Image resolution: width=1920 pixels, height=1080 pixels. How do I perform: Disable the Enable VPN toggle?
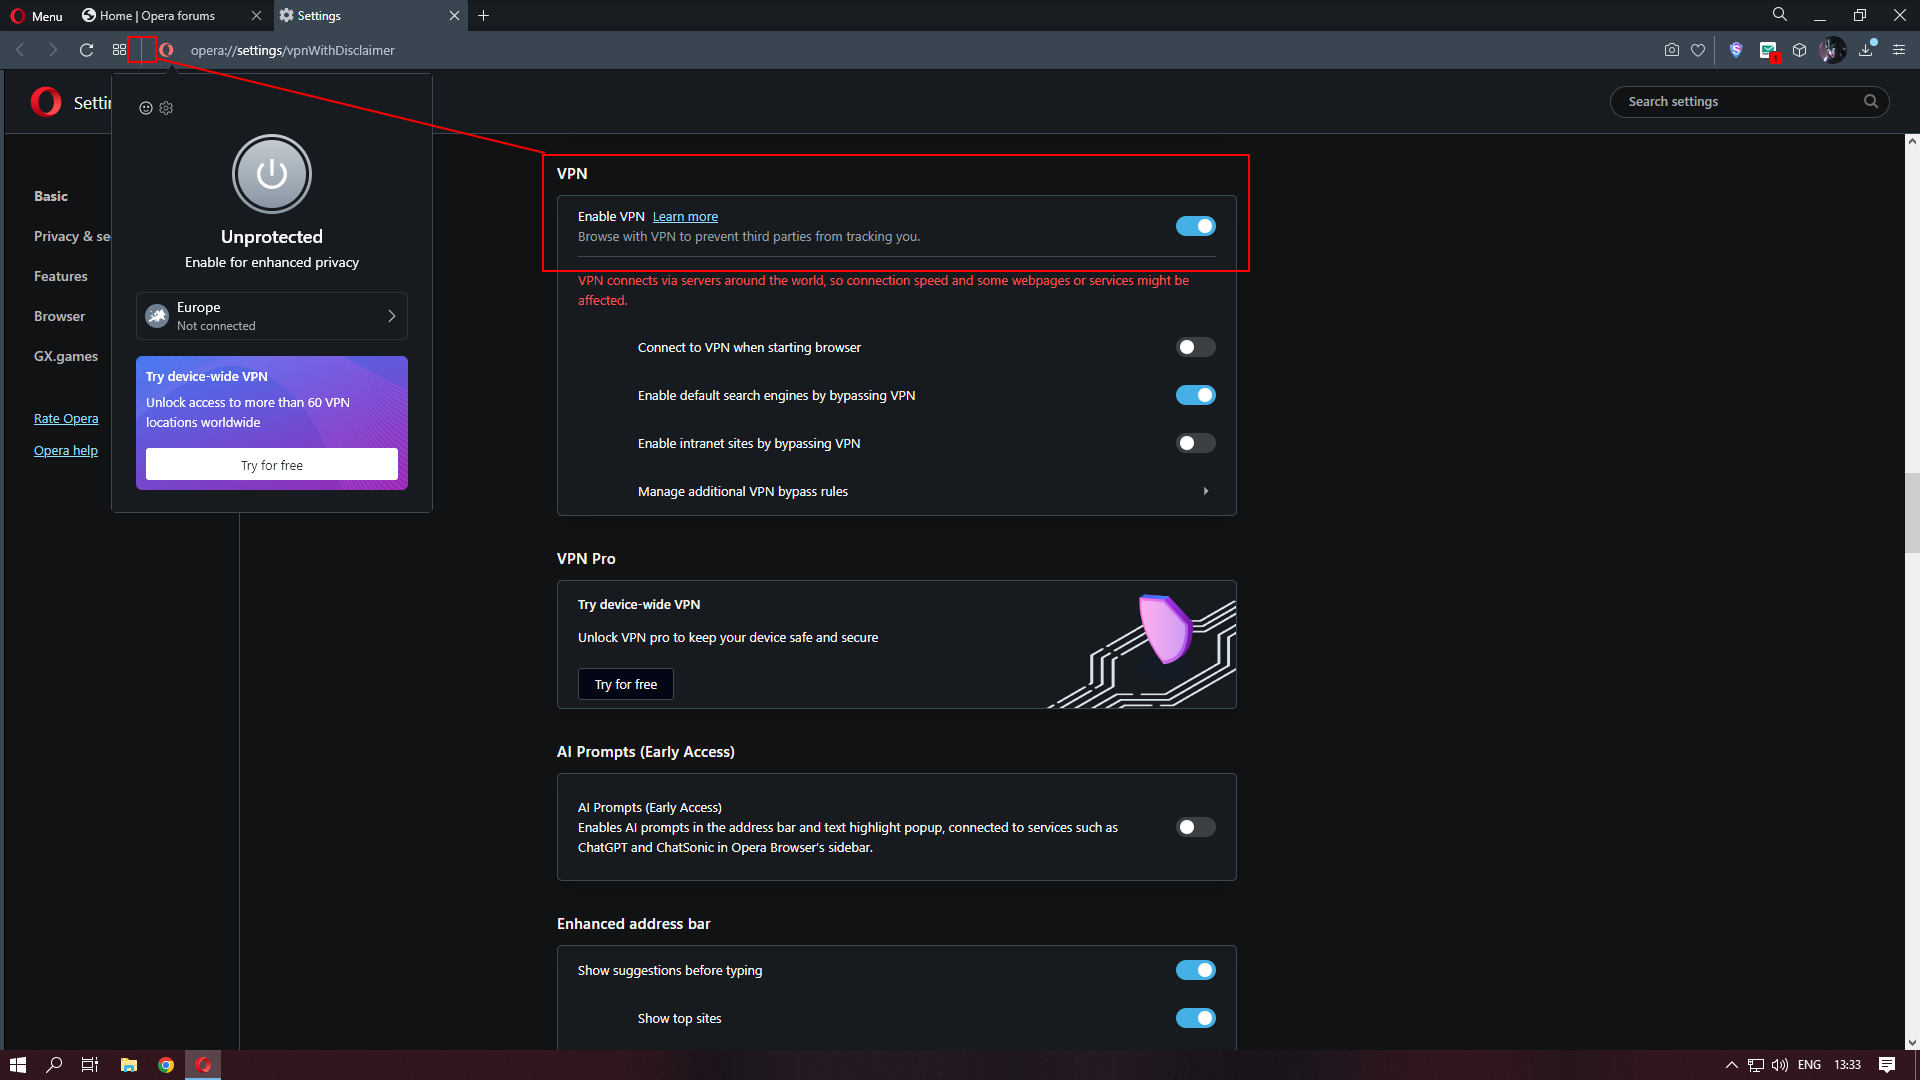coord(1195,226)
